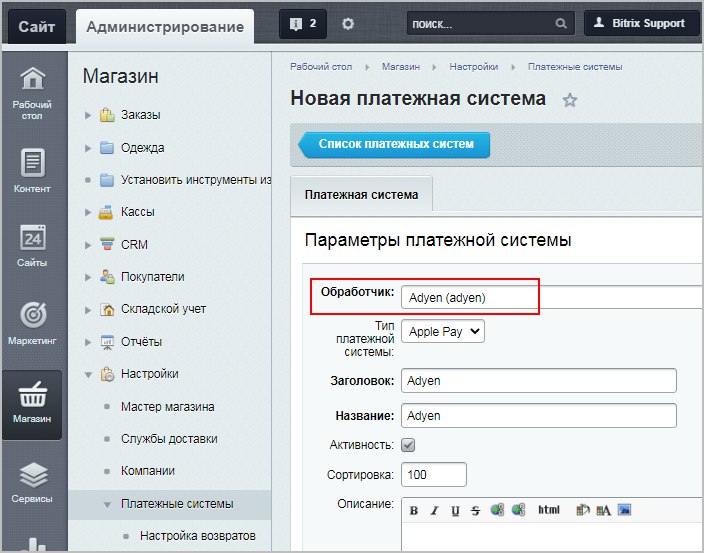Click the Название input field

click(539, 416)
